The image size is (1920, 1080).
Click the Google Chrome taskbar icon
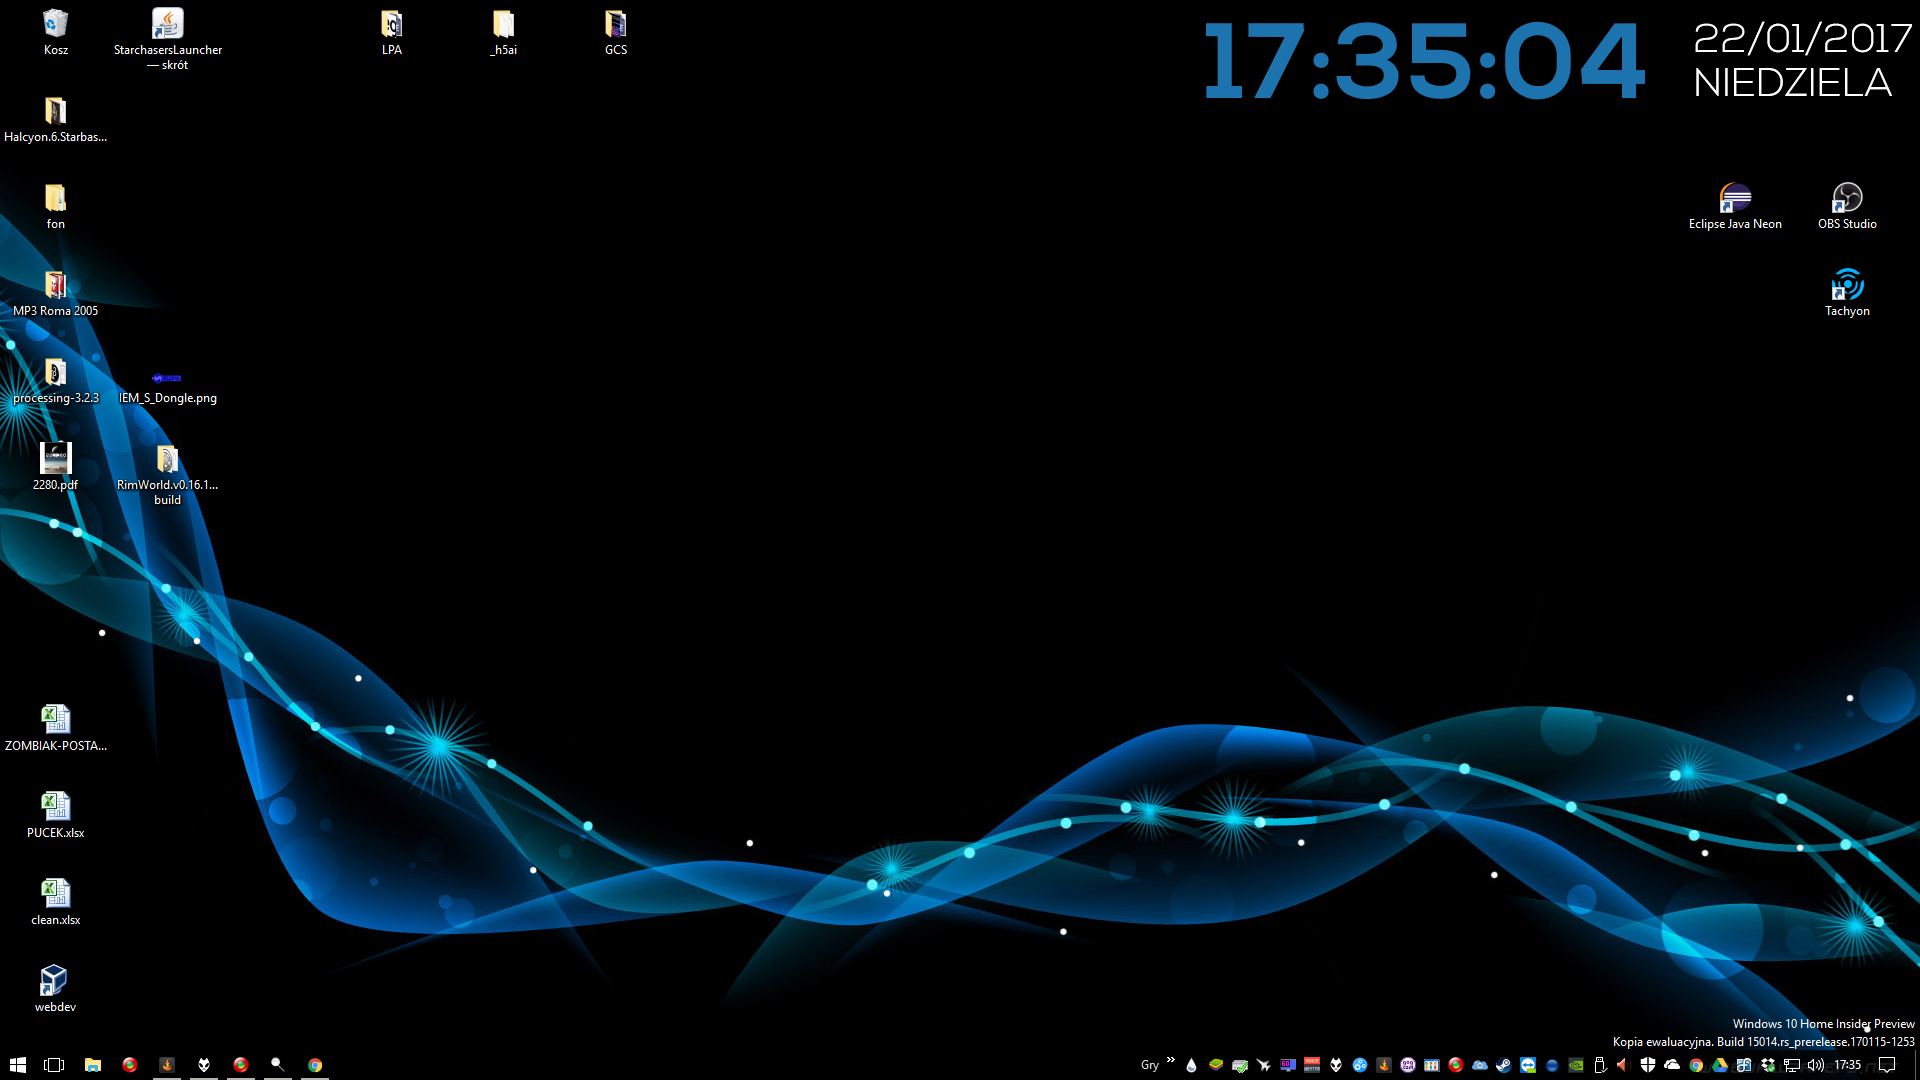tap(315, 1065)
